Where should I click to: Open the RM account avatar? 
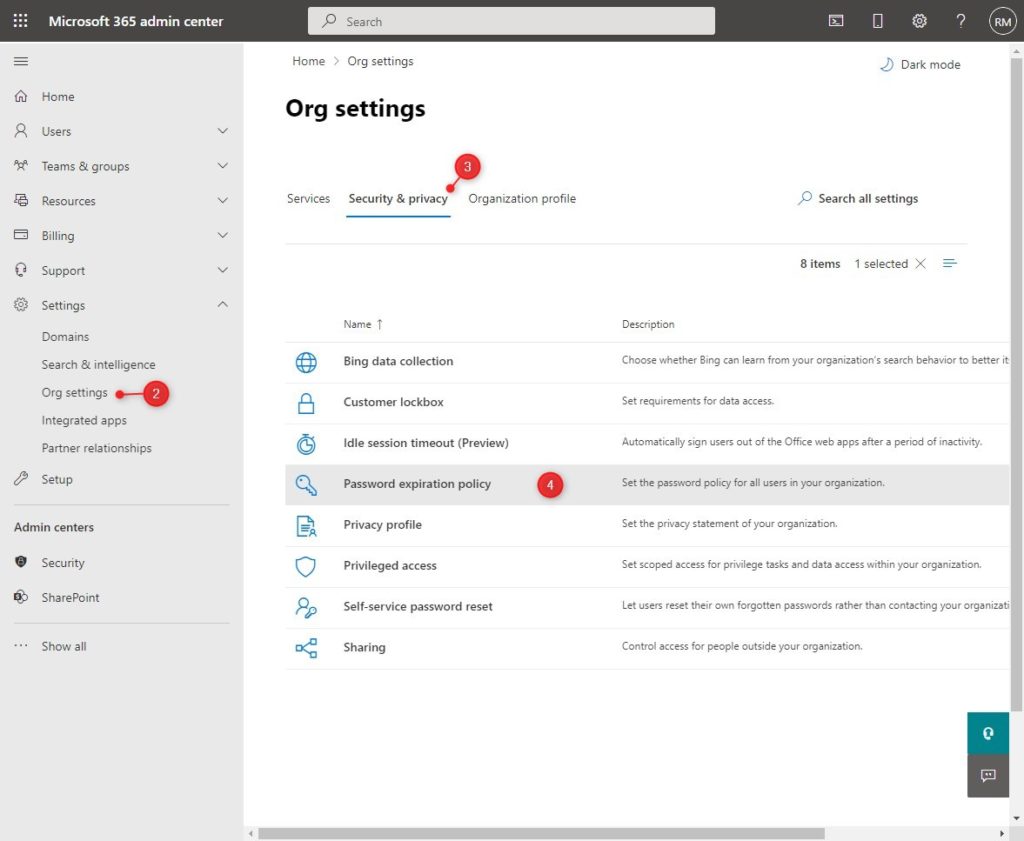[x=1002, y=21]
